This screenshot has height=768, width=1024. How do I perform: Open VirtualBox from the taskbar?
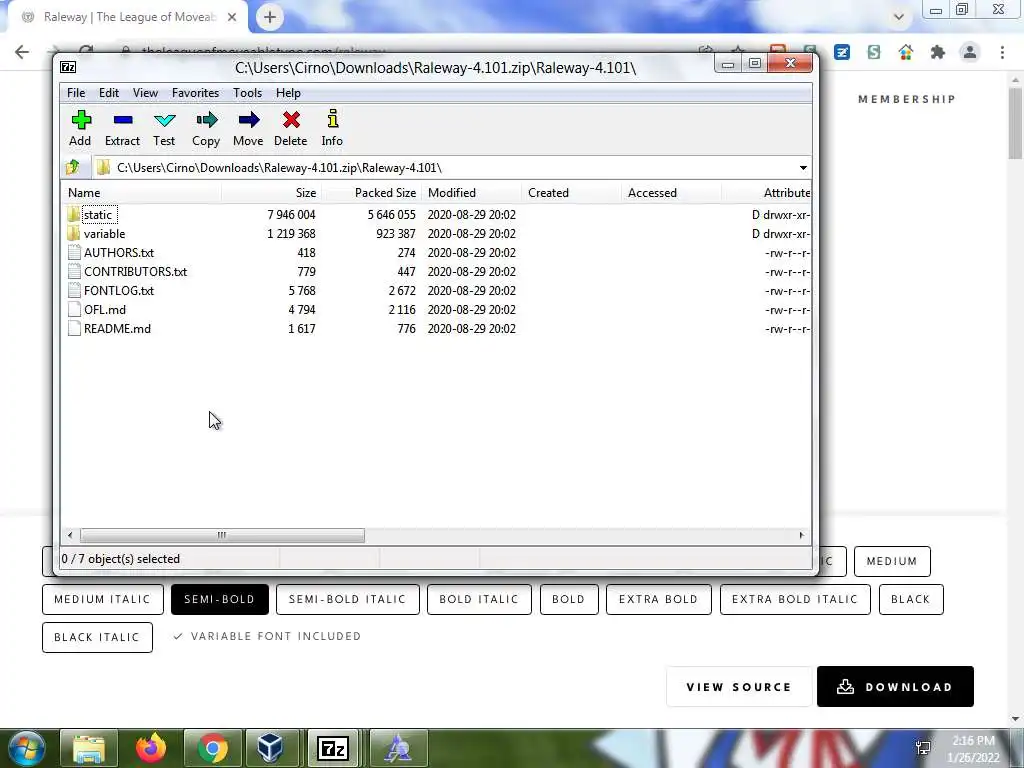pos(270,748)
